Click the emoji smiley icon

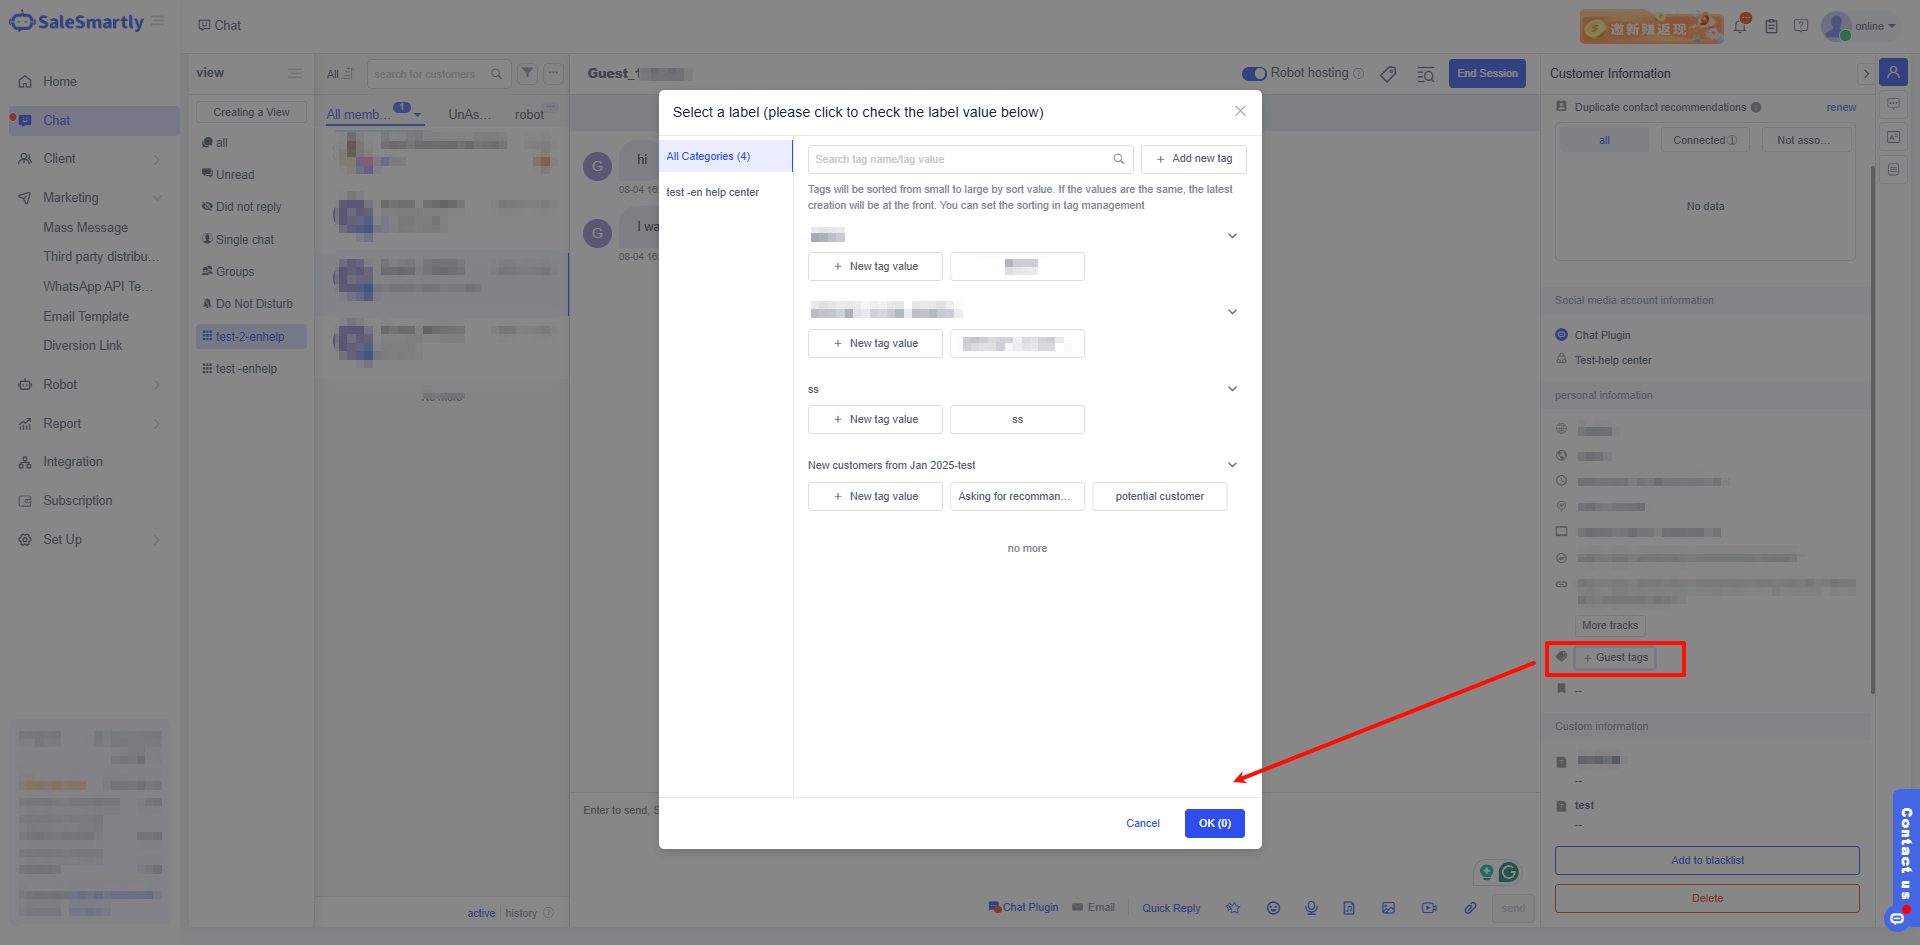(x=1273, y=908)
